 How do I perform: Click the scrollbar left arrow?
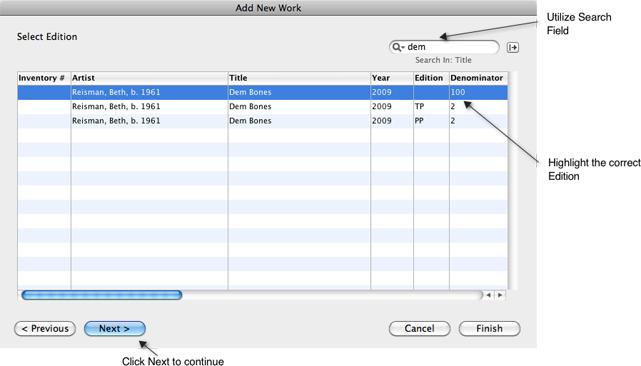pyautogui.click(x=489, y=295)
